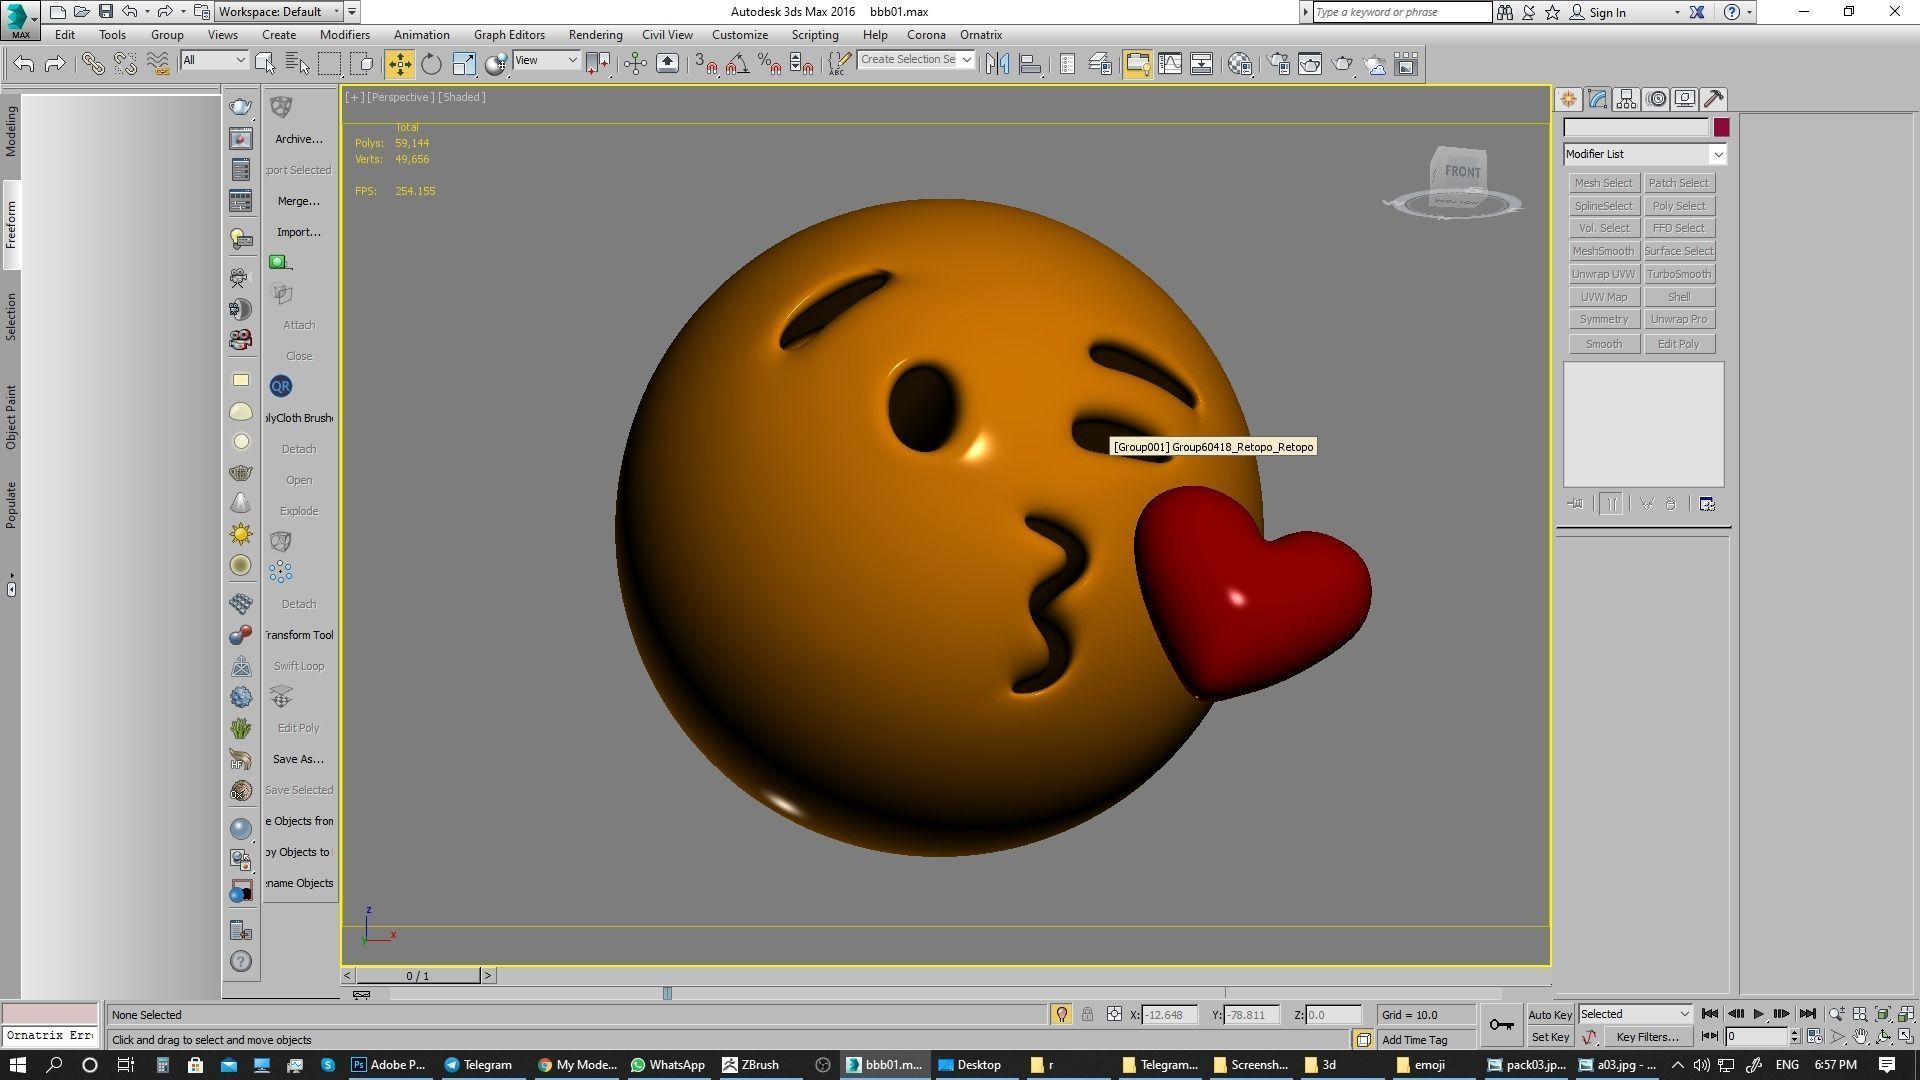This screenshot has height=1080, width=1920.
Task: Click the Edit Named Selection Sets icon
Action: [838, 64]
